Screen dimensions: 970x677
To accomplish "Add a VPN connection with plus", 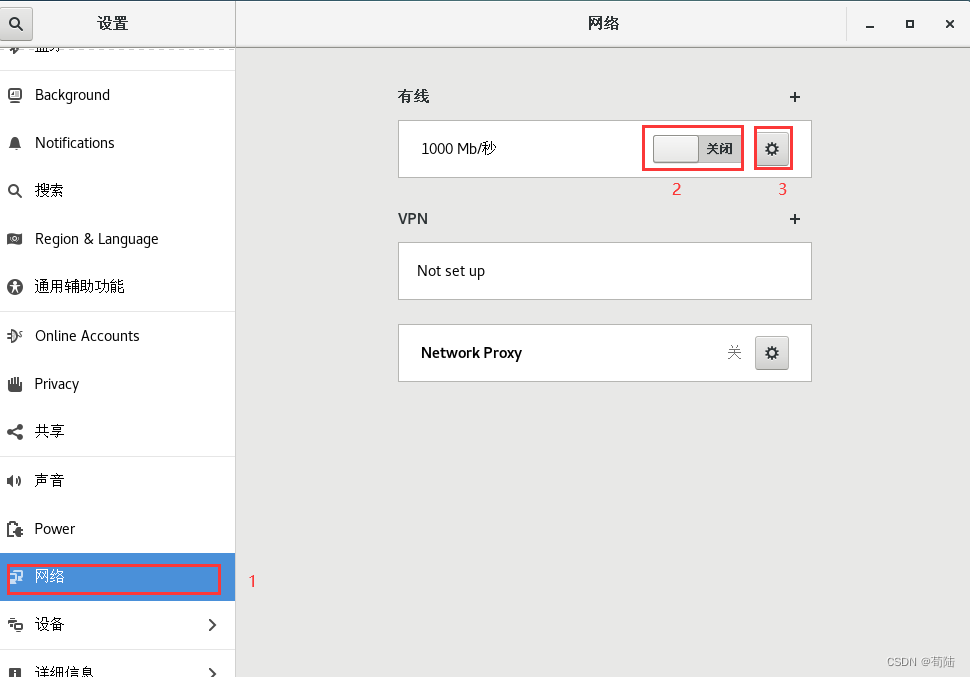I will [795, 219].
